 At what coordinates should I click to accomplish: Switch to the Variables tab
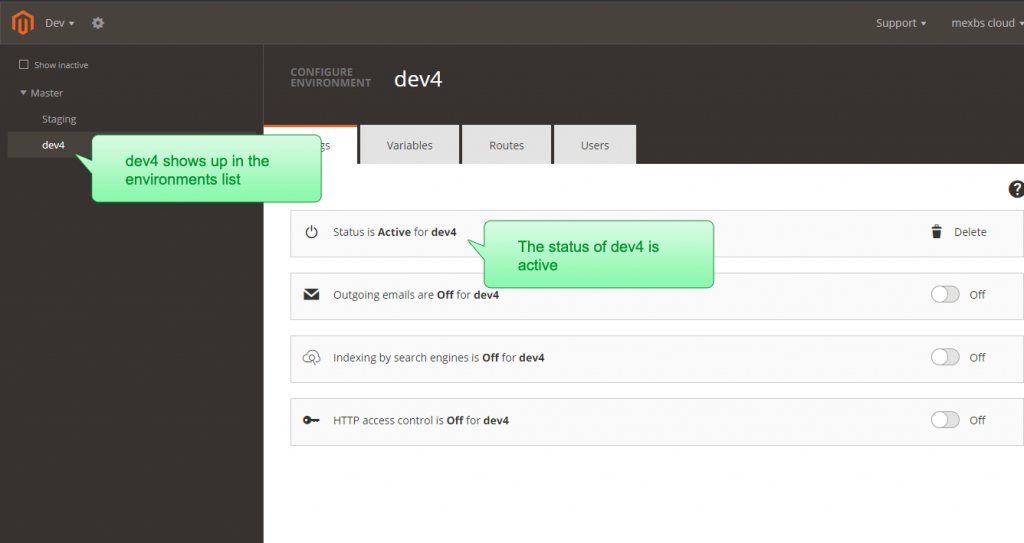(x=409, y=145)
